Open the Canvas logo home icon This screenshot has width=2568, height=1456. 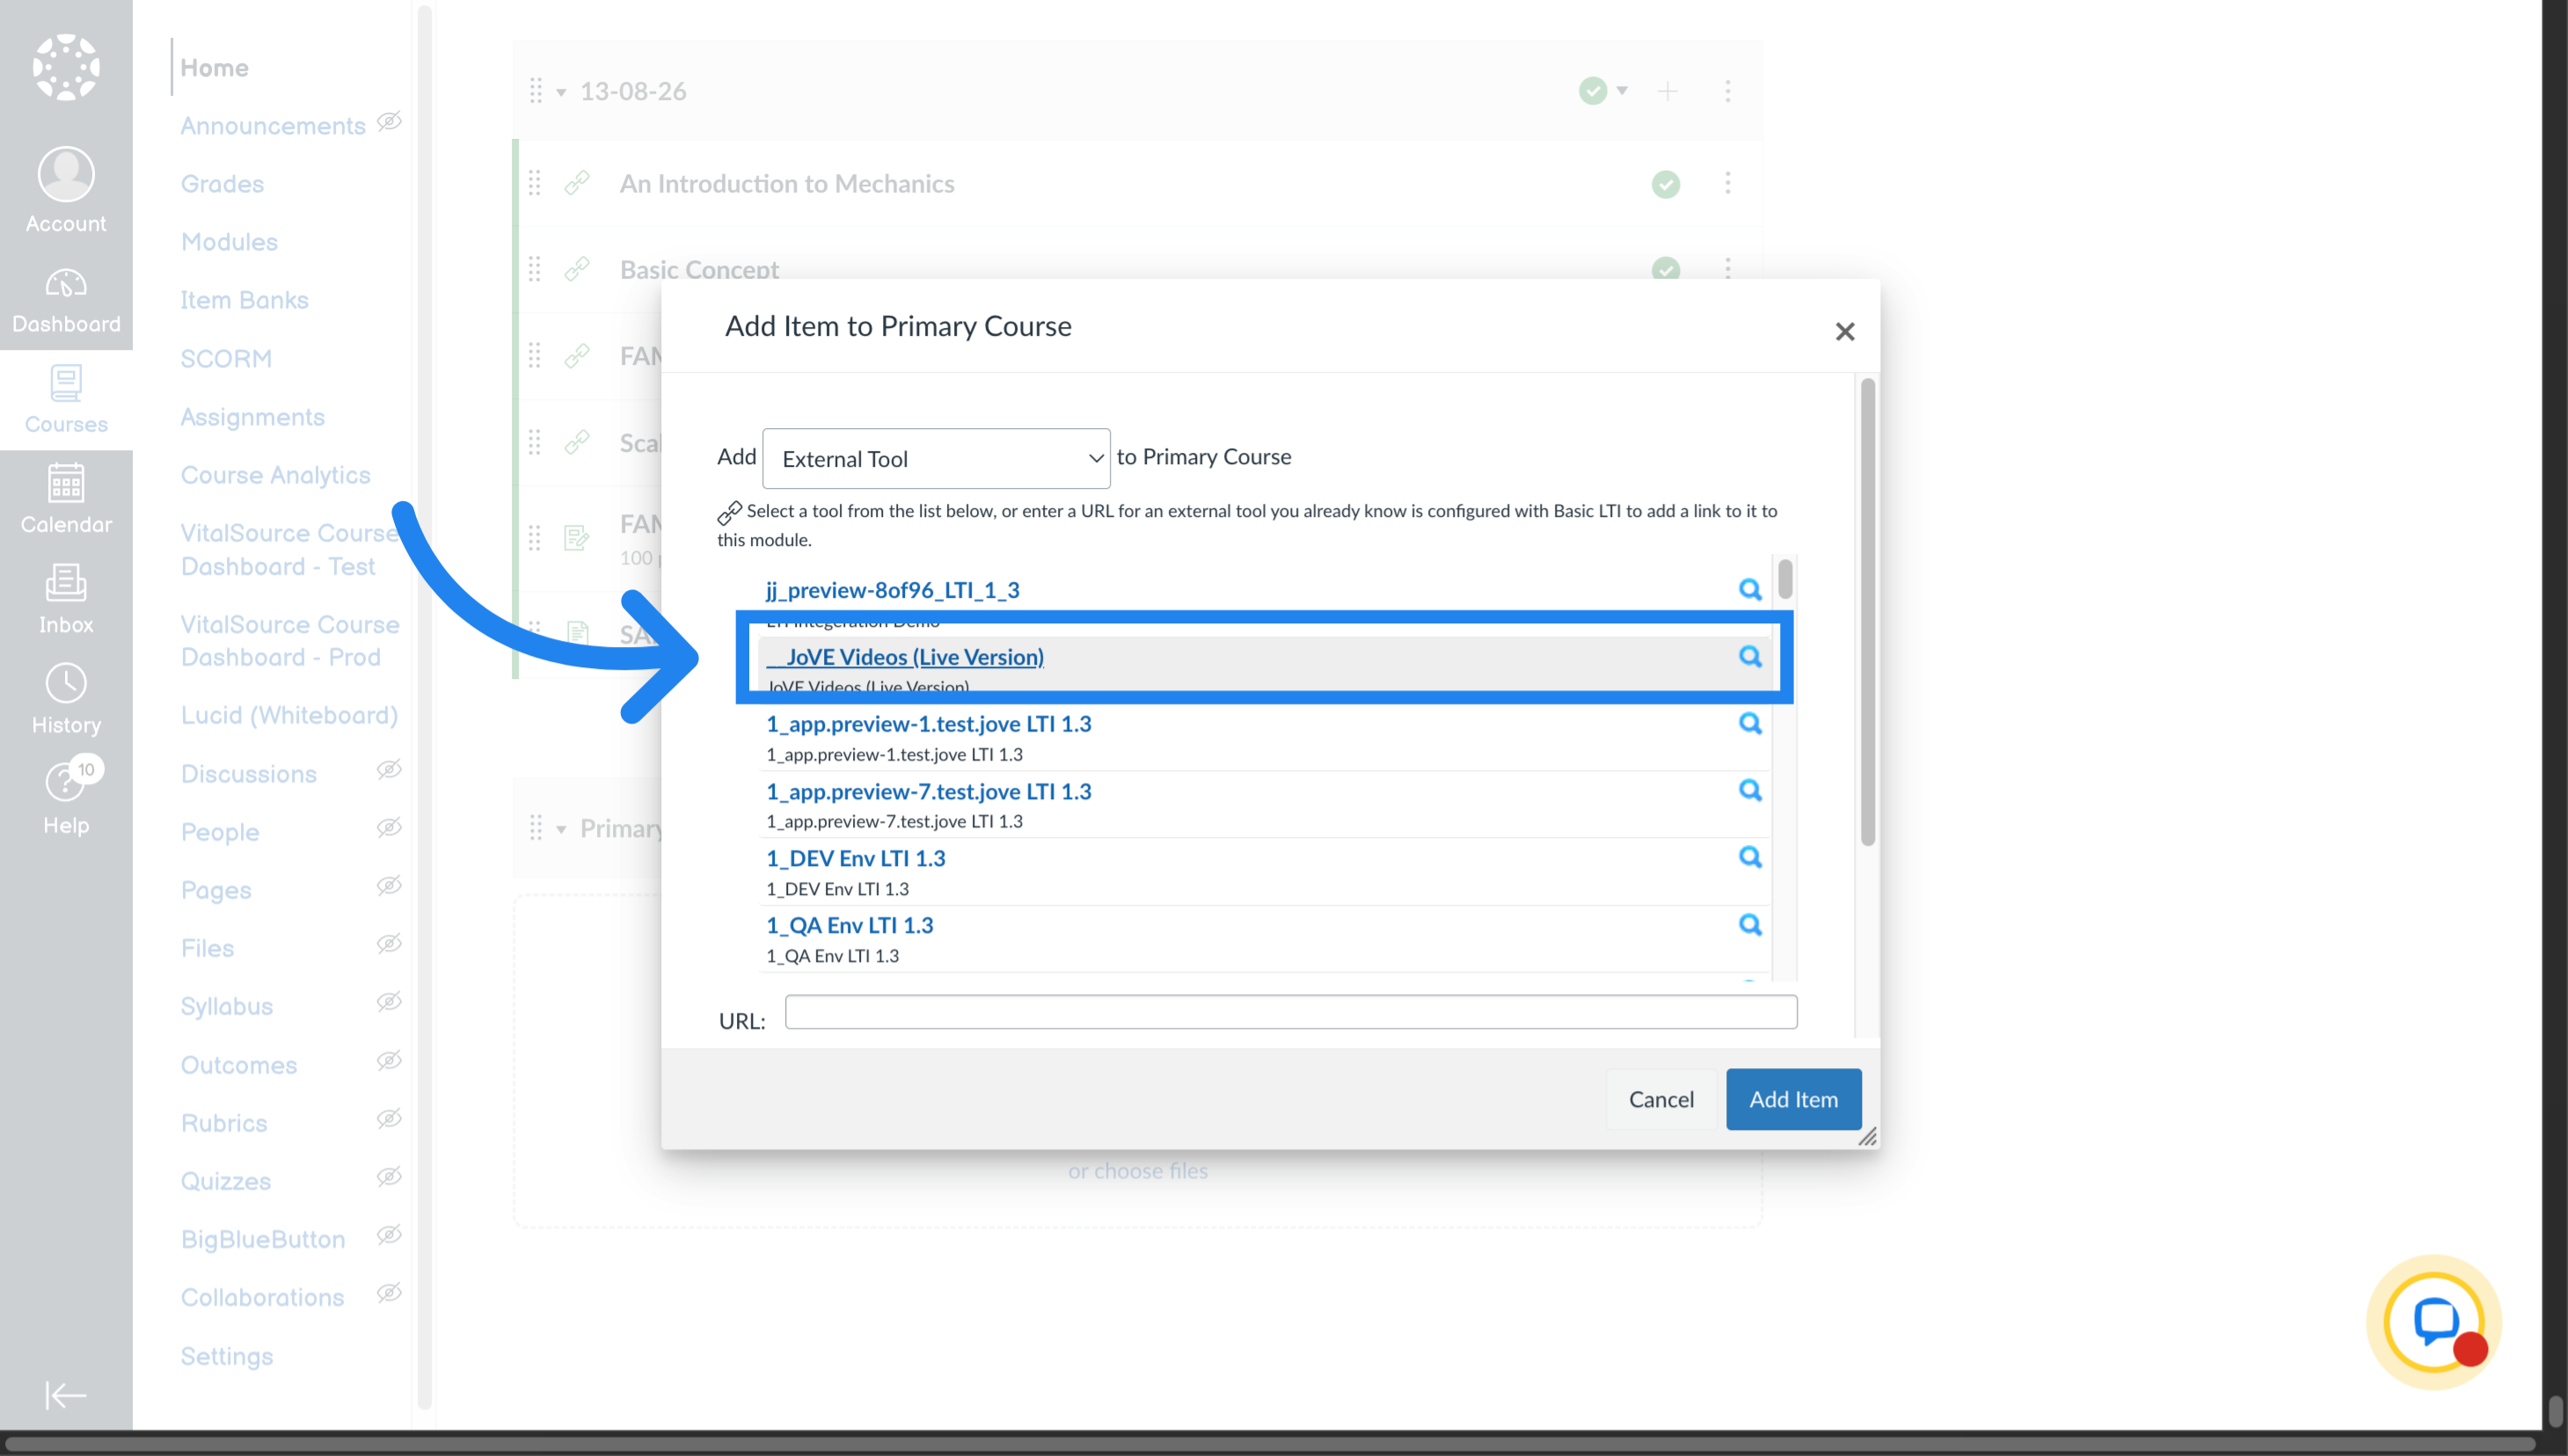click(66, 67)
